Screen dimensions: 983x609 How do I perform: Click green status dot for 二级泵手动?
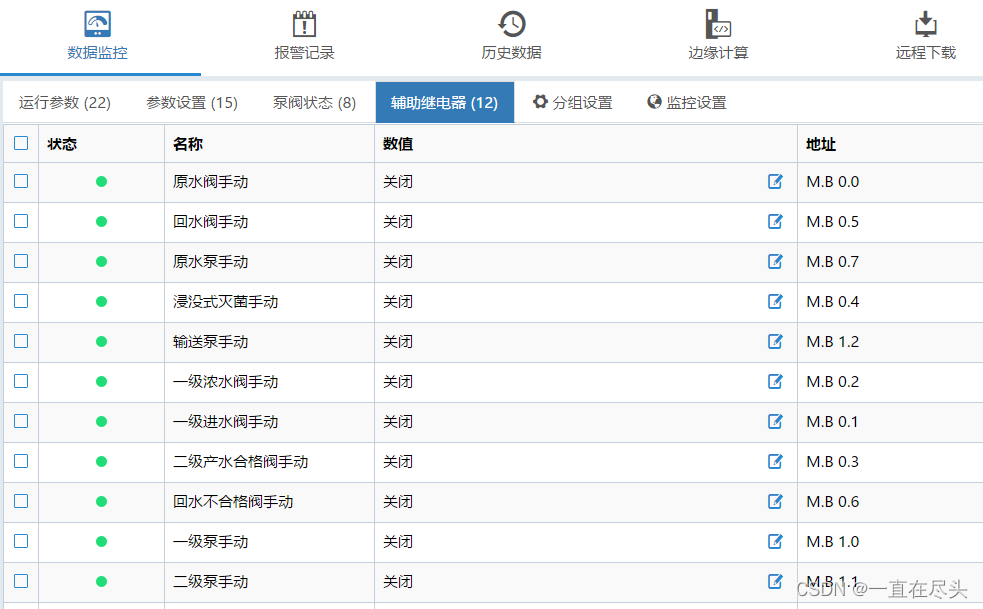click(x=101, y=581)
